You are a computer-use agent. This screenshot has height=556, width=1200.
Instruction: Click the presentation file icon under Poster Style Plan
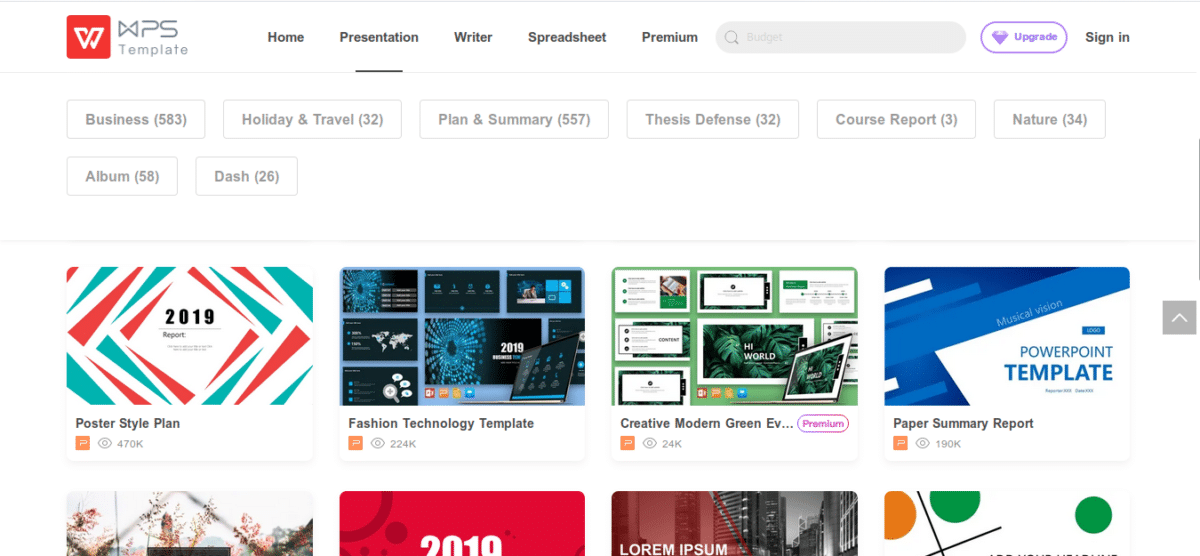click(x=83, y=443)
